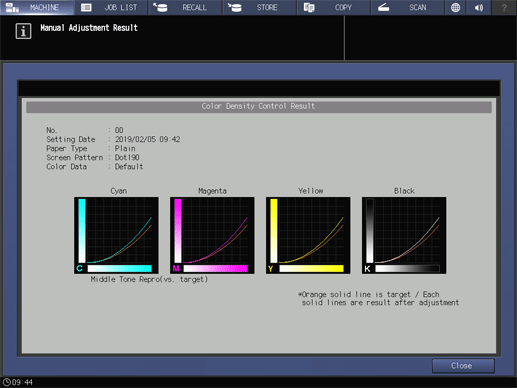The width and height of the screenshot is (517, 388).
Task: Select the STORE tab
Action: point(260,7)
